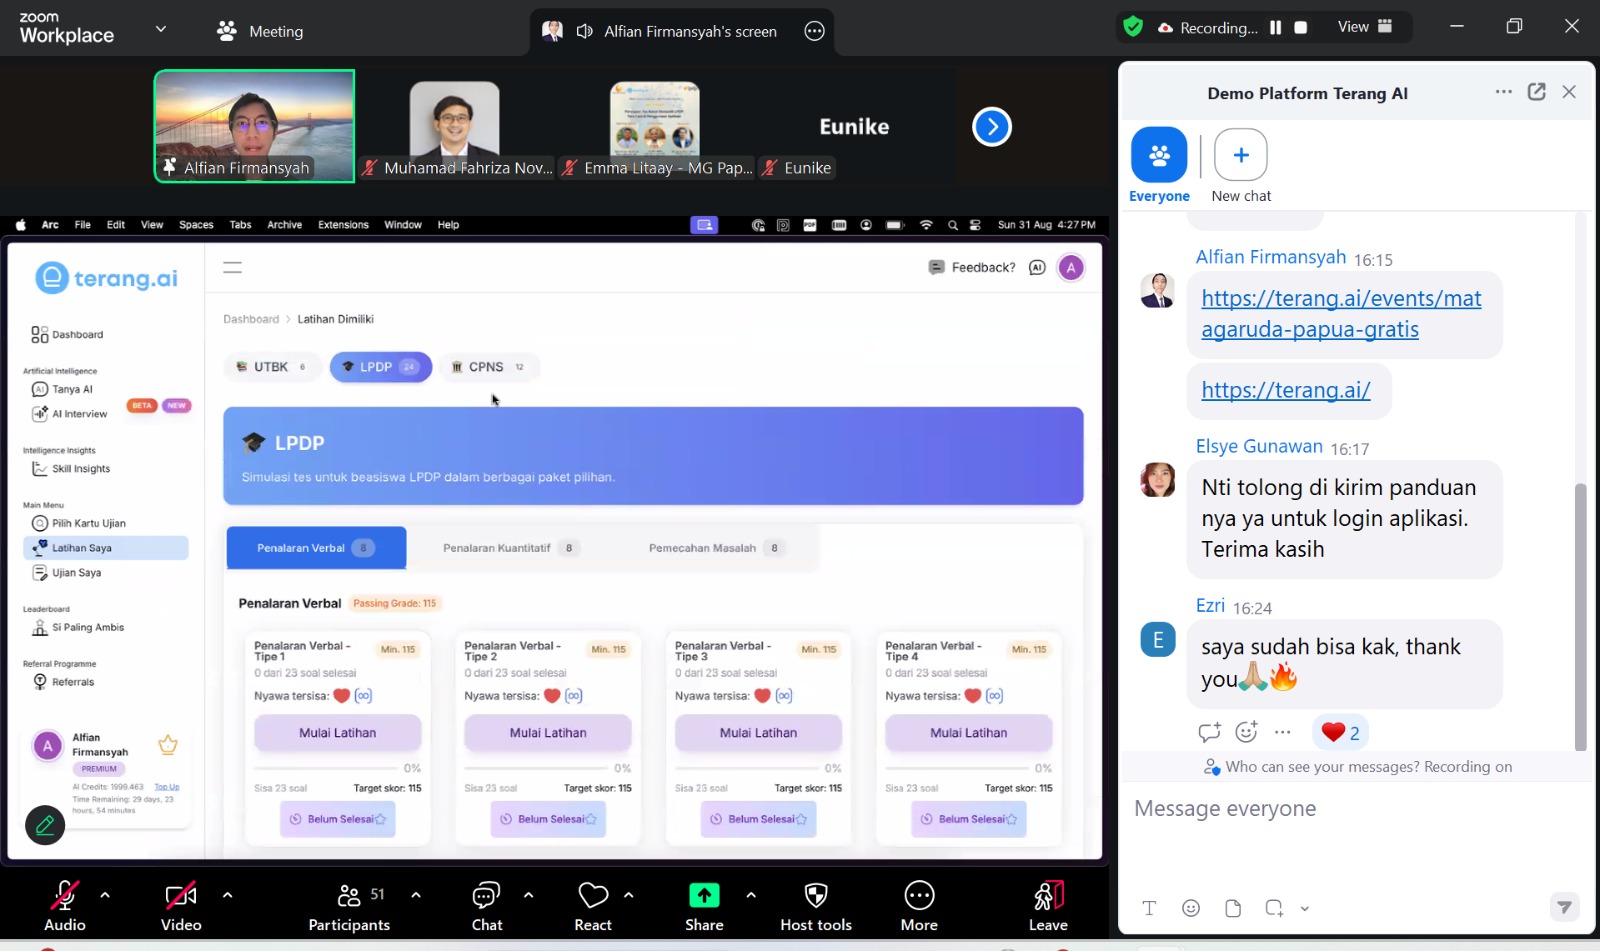1600x951 pixels.
Task: Open the shared Mac's File menu
Action: coord(83,225)
